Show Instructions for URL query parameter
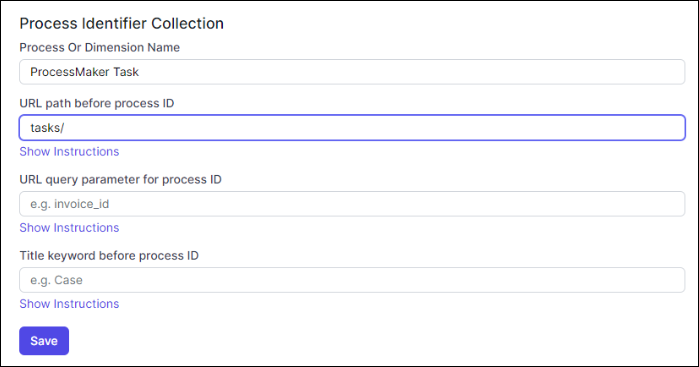699x367 pixels. click(69, 228)
